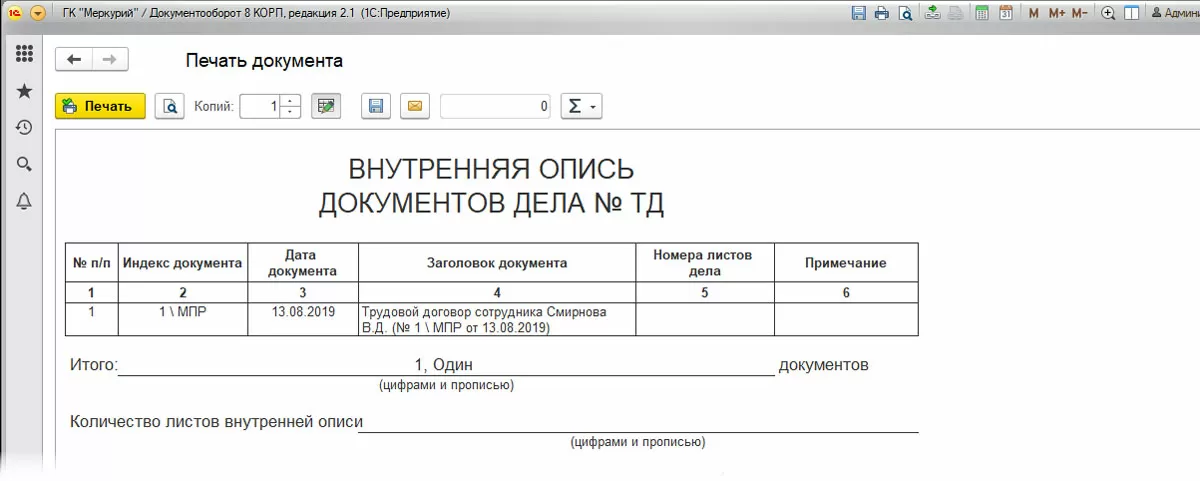This screenshot has width=1200, height=481.
Task: Open main menu dropdown arrow in title bar
Action: (38, 14)
